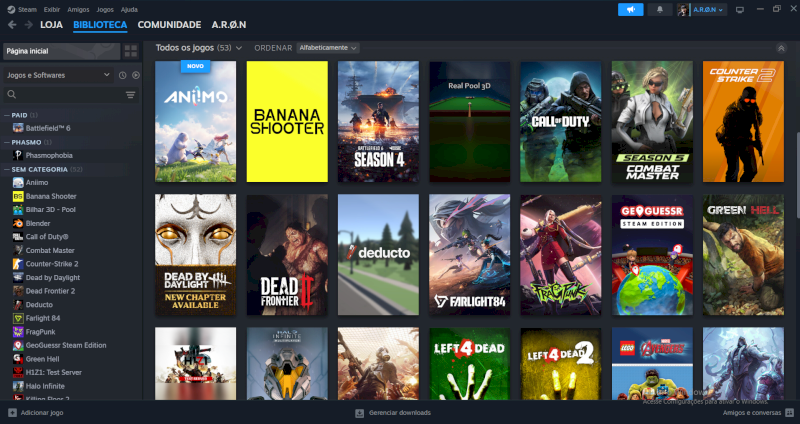Click the user profile avatar
The image size is (800, 424).
pos(683,10)
